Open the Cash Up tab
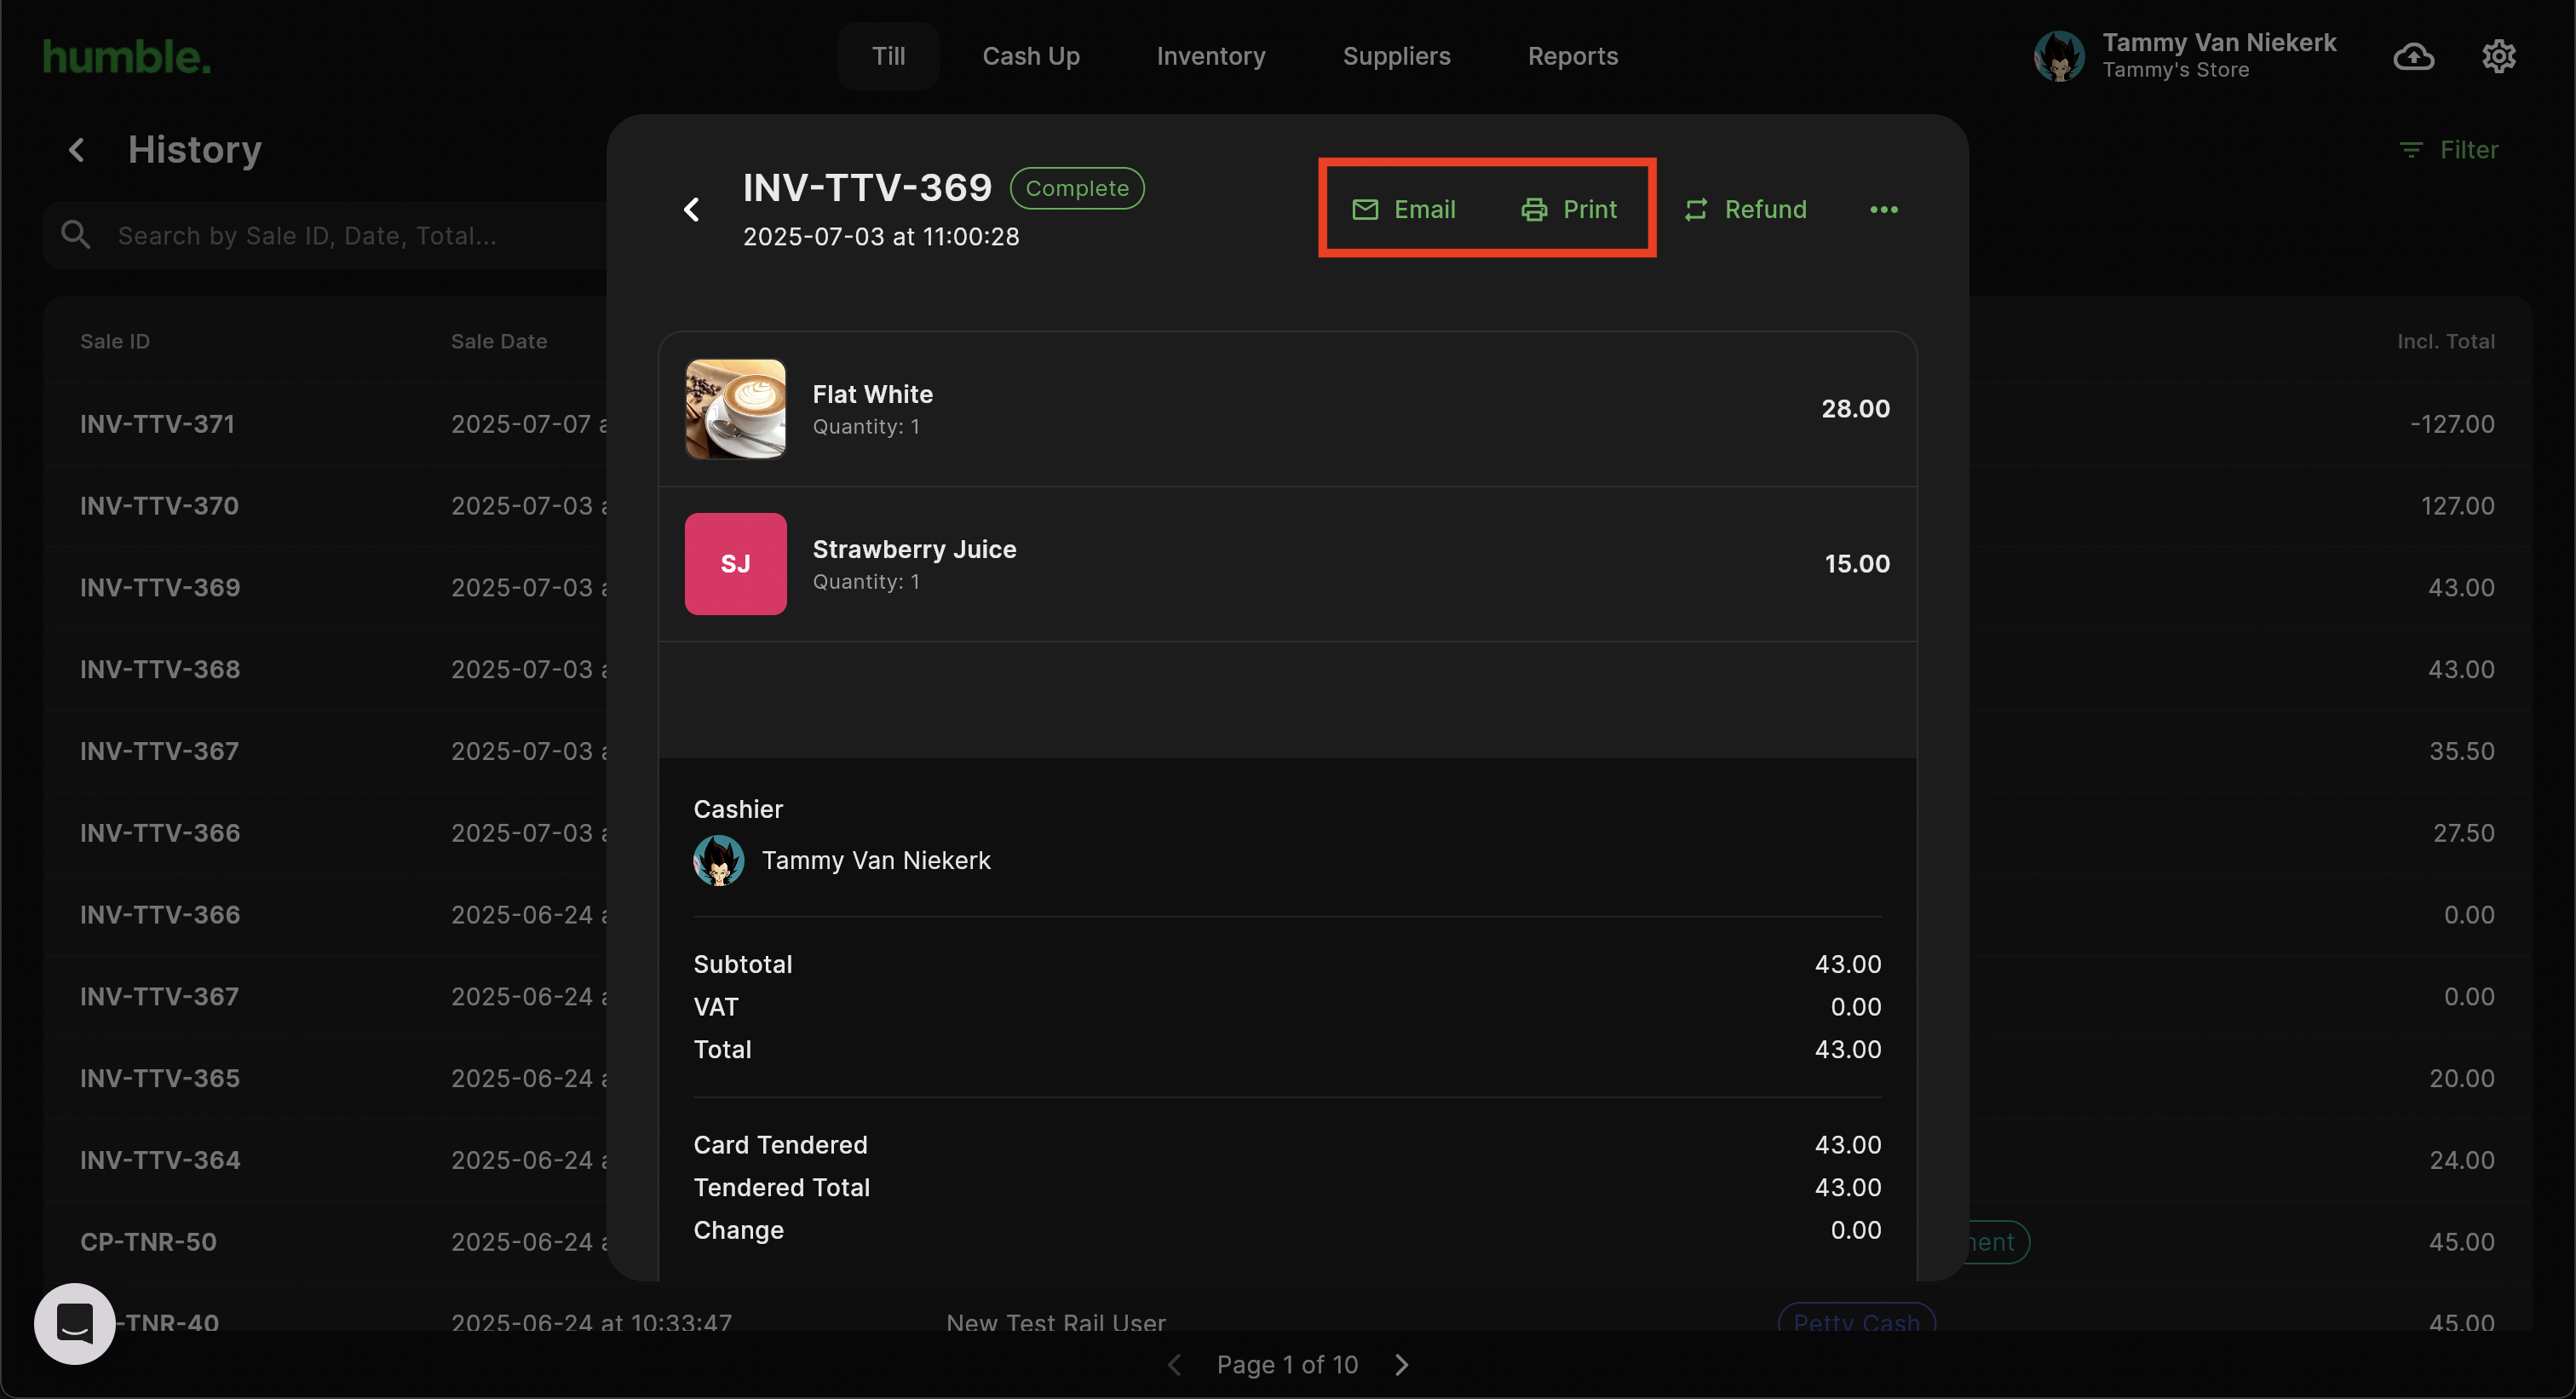This screenshot has width=2576, height=1399. pos(1031,56)
